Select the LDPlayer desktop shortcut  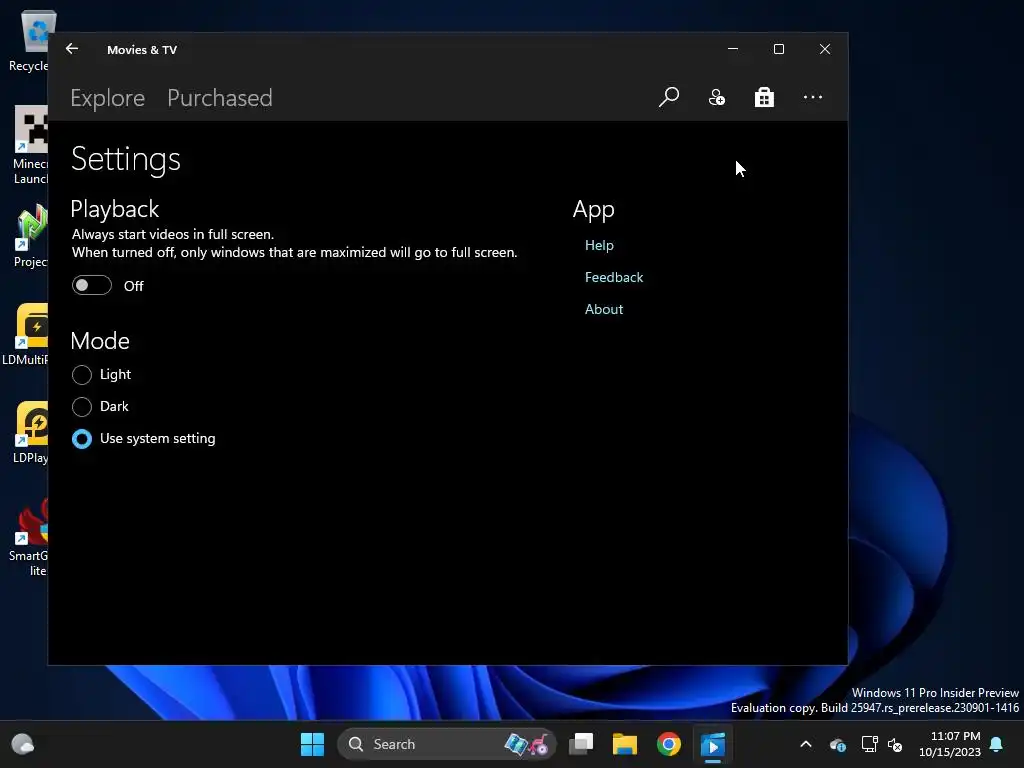click(x=31, y=432)
